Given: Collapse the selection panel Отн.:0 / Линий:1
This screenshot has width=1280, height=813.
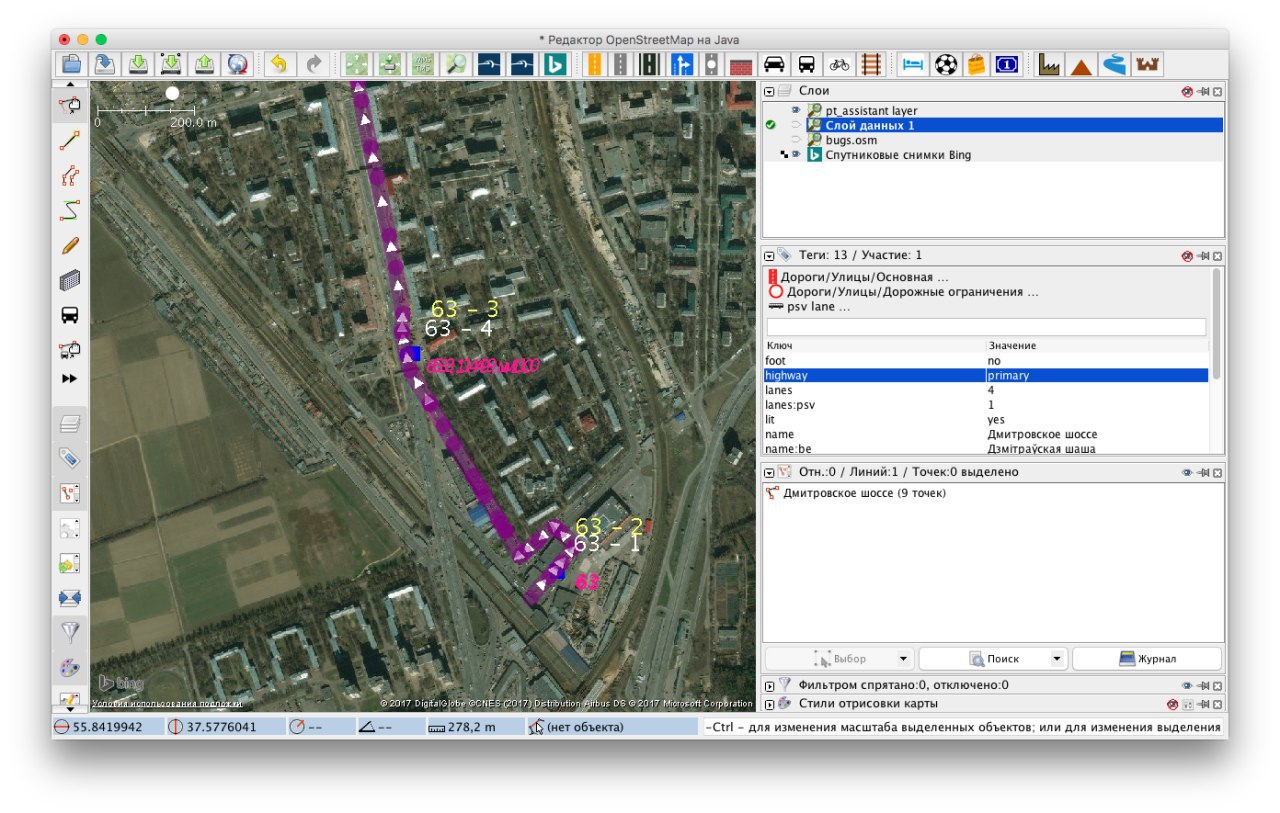Looking at the screenshot, I should pos(769,472).
